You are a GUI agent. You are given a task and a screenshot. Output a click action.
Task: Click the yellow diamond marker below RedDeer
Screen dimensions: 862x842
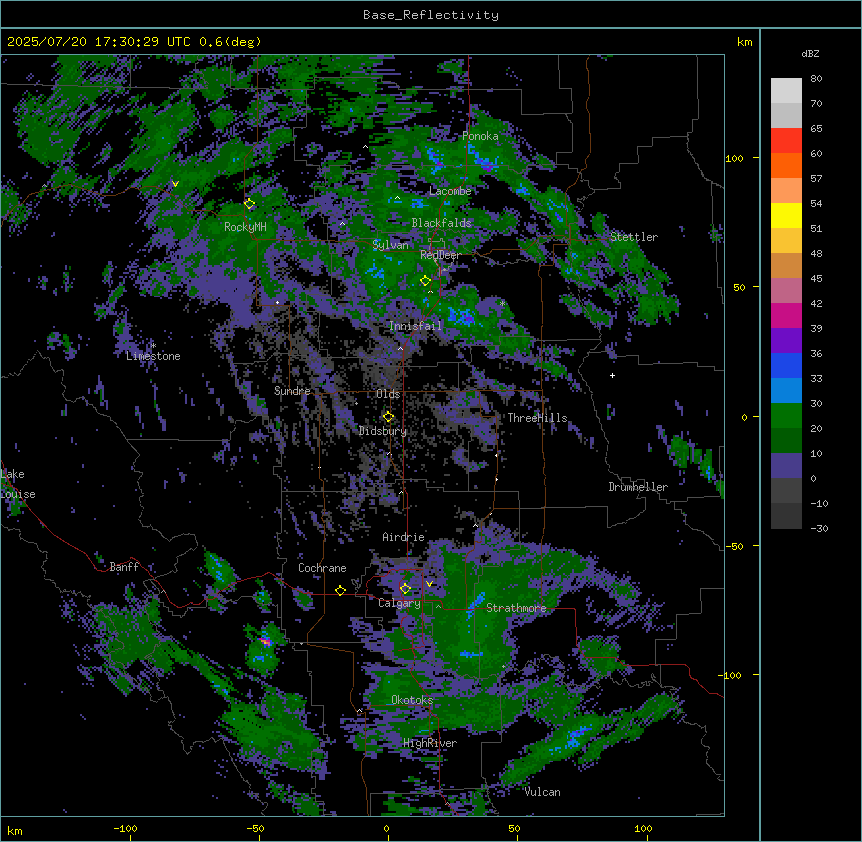click(x=426, y=281)
